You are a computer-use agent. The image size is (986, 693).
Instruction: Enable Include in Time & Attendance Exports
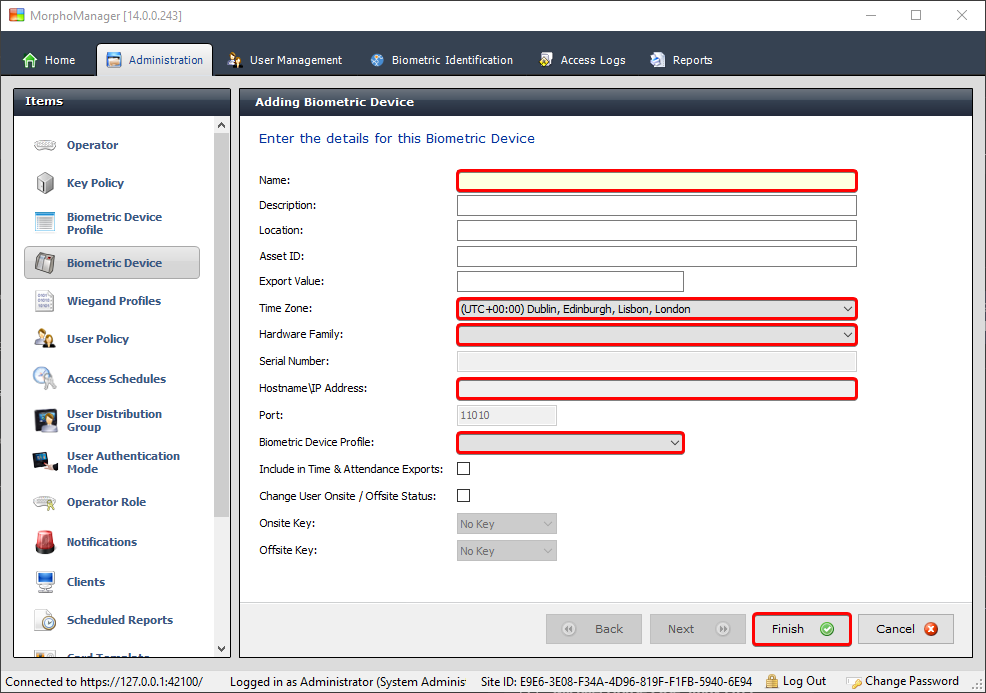(x=463, y=469)
